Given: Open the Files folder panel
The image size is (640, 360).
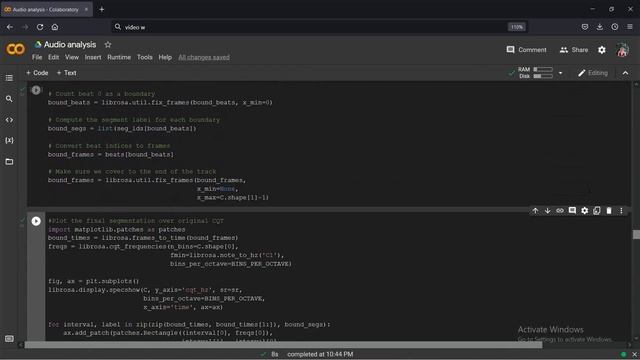Looking at the screenshot, I should pos(9,162).
